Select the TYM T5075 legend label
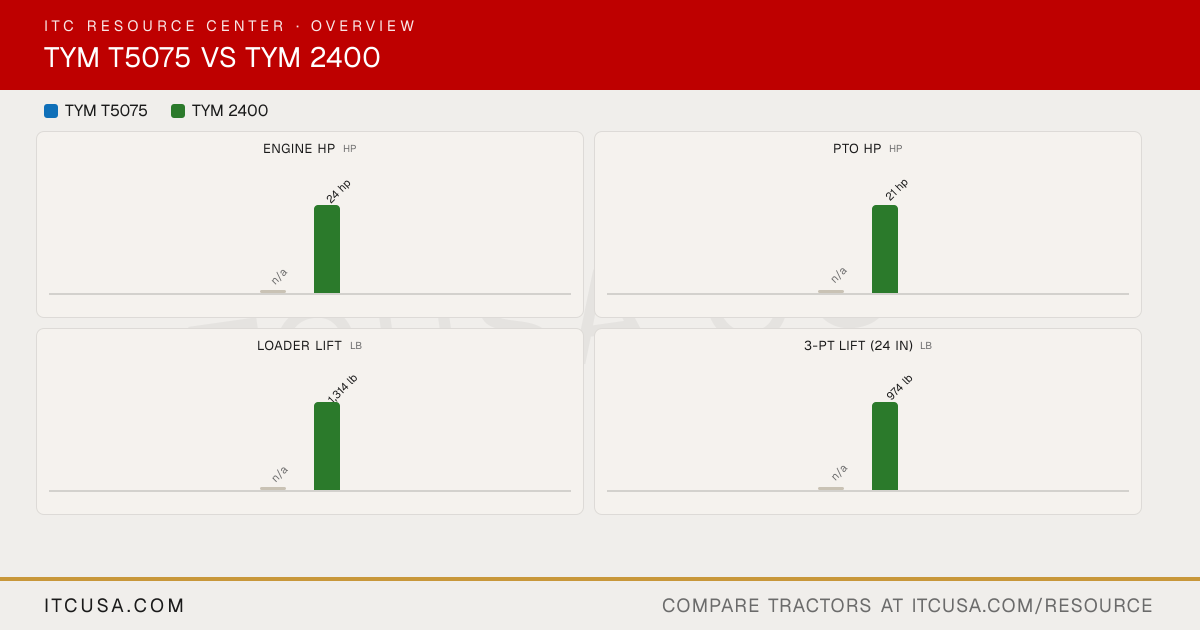This screenshot has width=1200, height=630. tap(106, 111)
